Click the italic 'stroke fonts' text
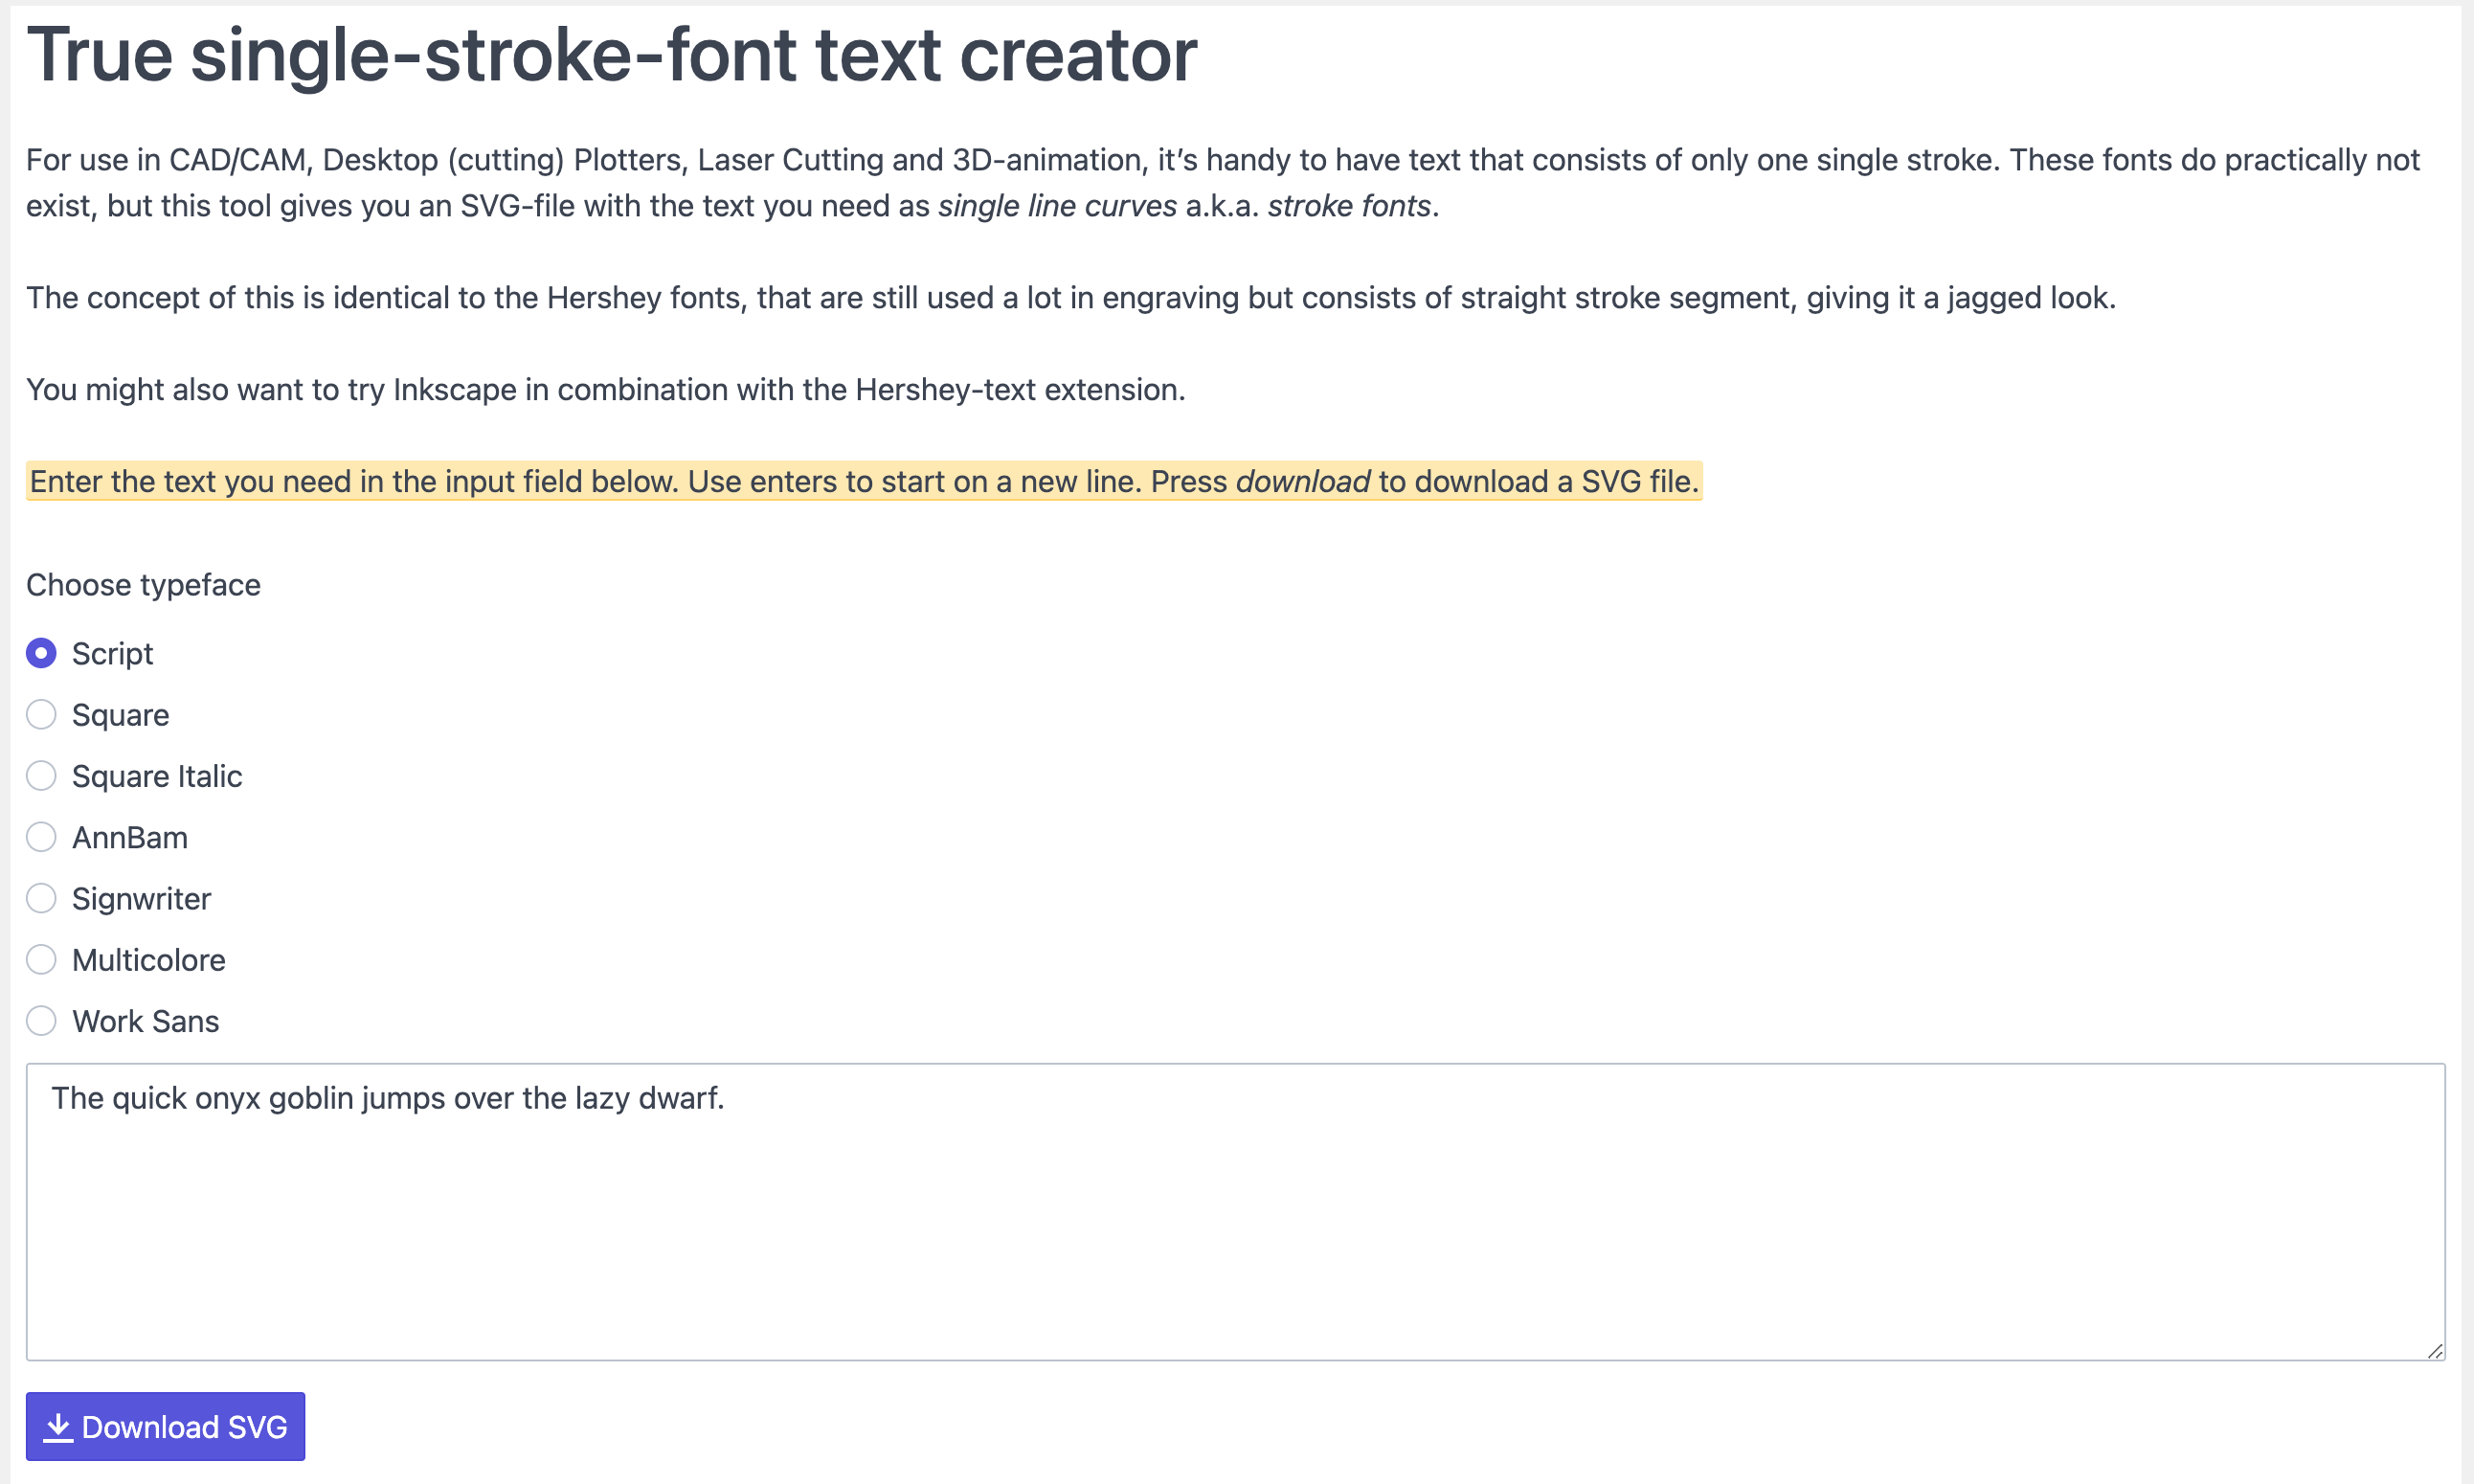Screen dimensions: 2474x1484 (x=1349, y=206)
